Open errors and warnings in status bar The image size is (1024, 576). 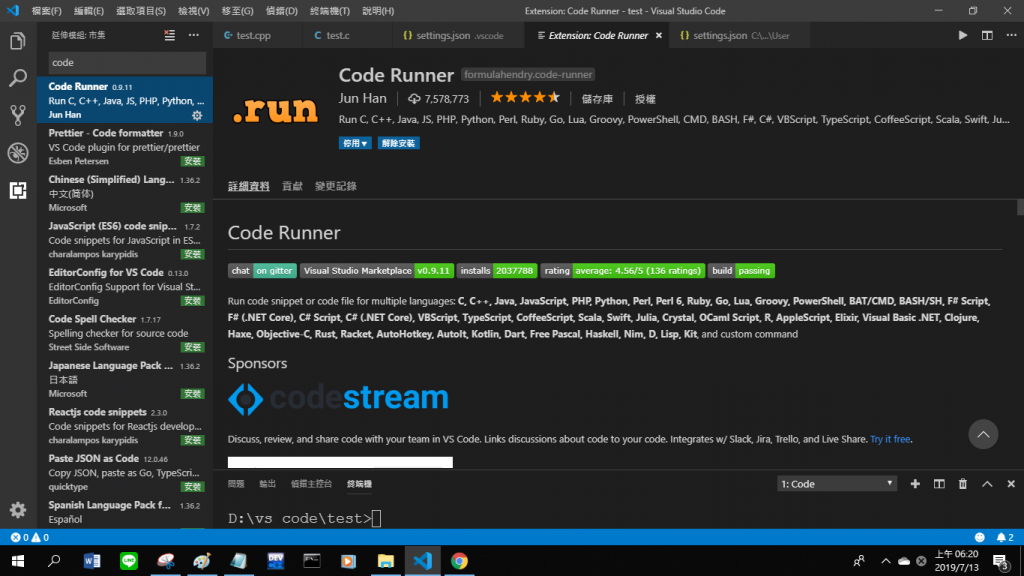click(x=29, y=537)
